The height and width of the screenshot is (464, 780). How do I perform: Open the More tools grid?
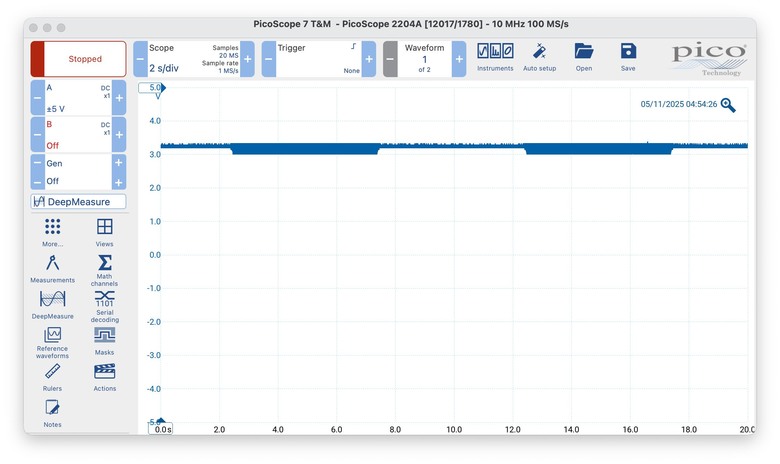[x=52, y=232]
